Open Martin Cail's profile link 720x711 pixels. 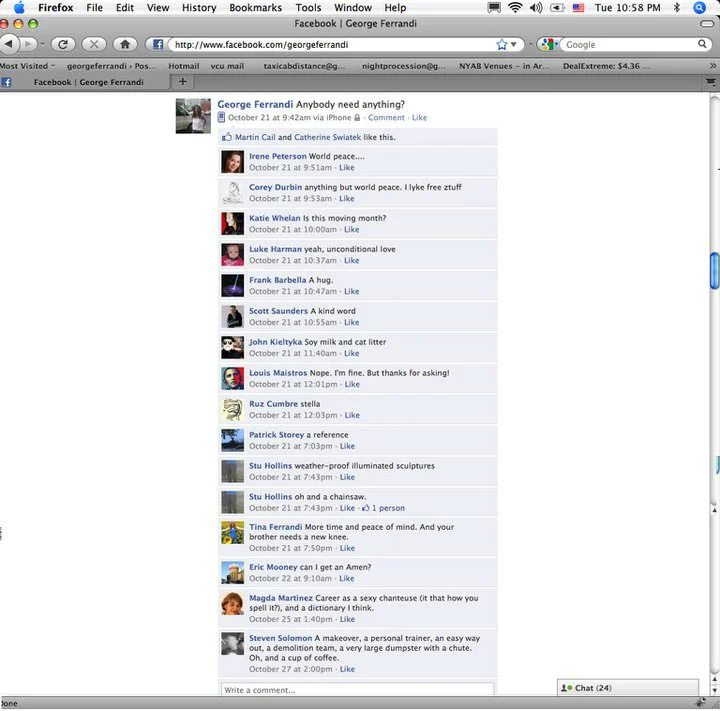255,137
